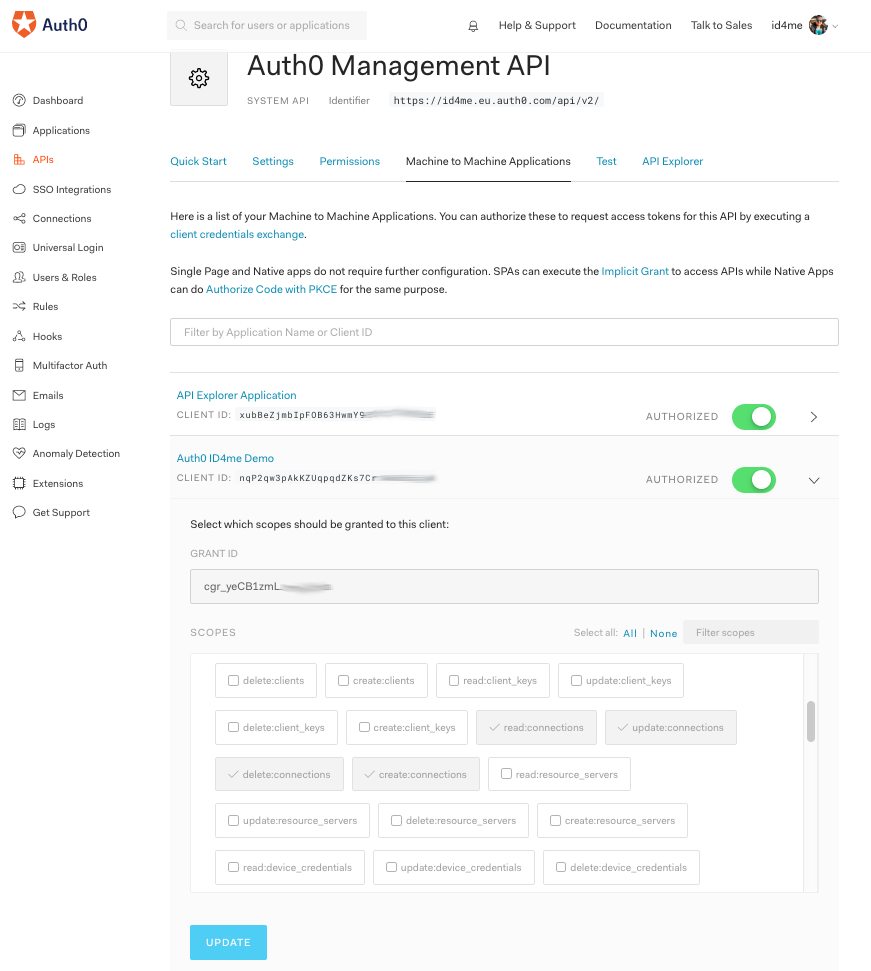Check the update:device_credentials scope checkbox
This screenshot has width=871, height=971.
(x=391, y=867)
